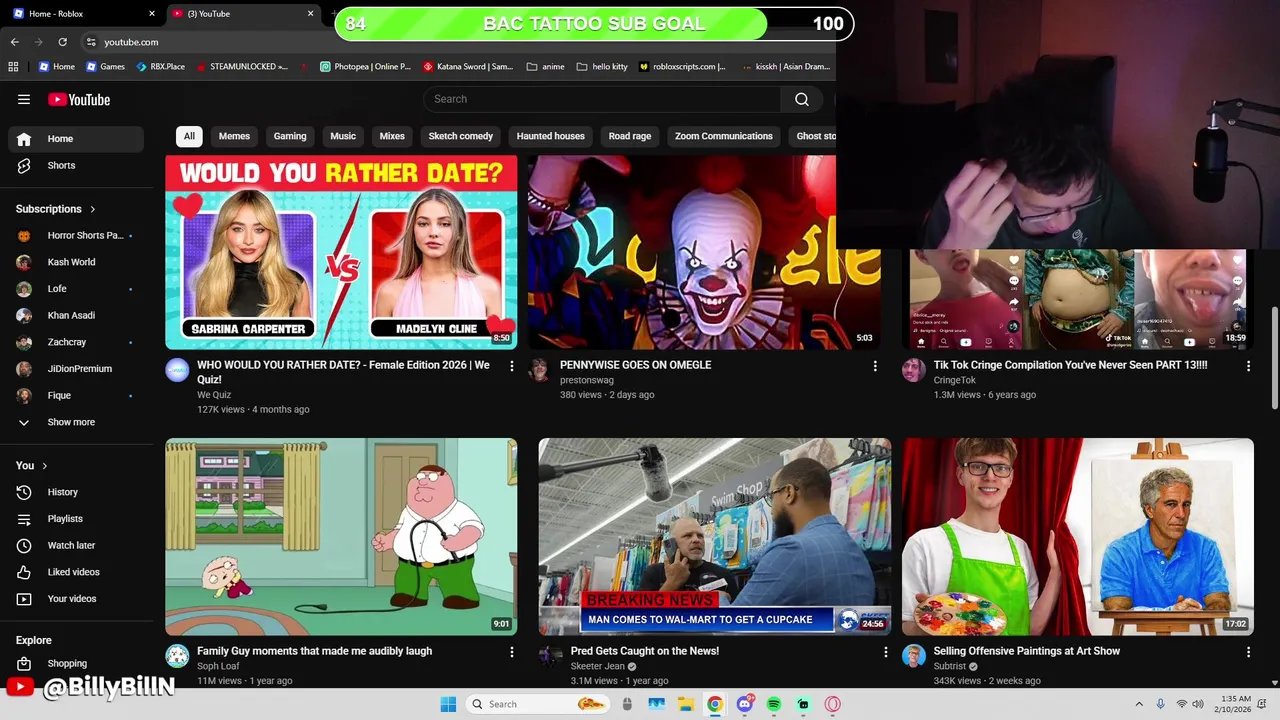The image size is (1280, 720).
Task: Open Khan Asadi subscription channel
Action: coord(76,315)
